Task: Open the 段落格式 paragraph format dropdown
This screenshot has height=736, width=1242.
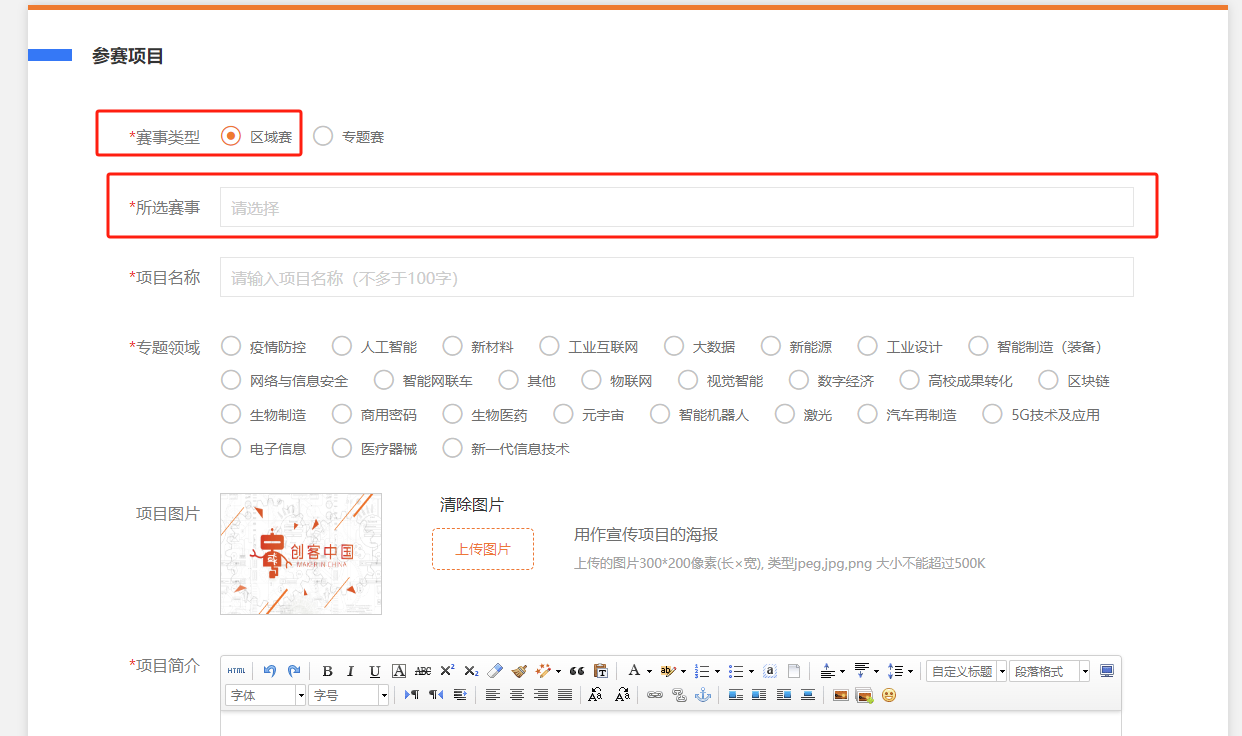Action: pyautogui.click(x=1050, y=671)
